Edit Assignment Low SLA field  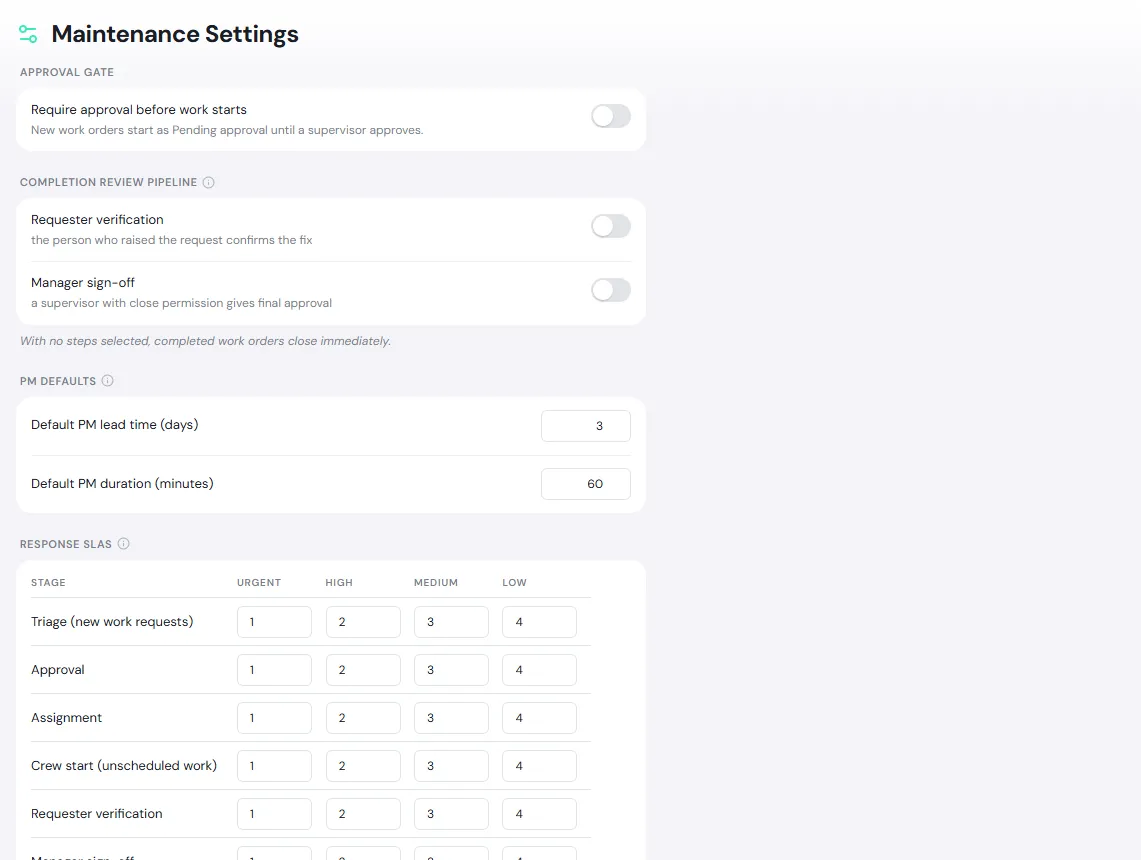tap(539, 718)
